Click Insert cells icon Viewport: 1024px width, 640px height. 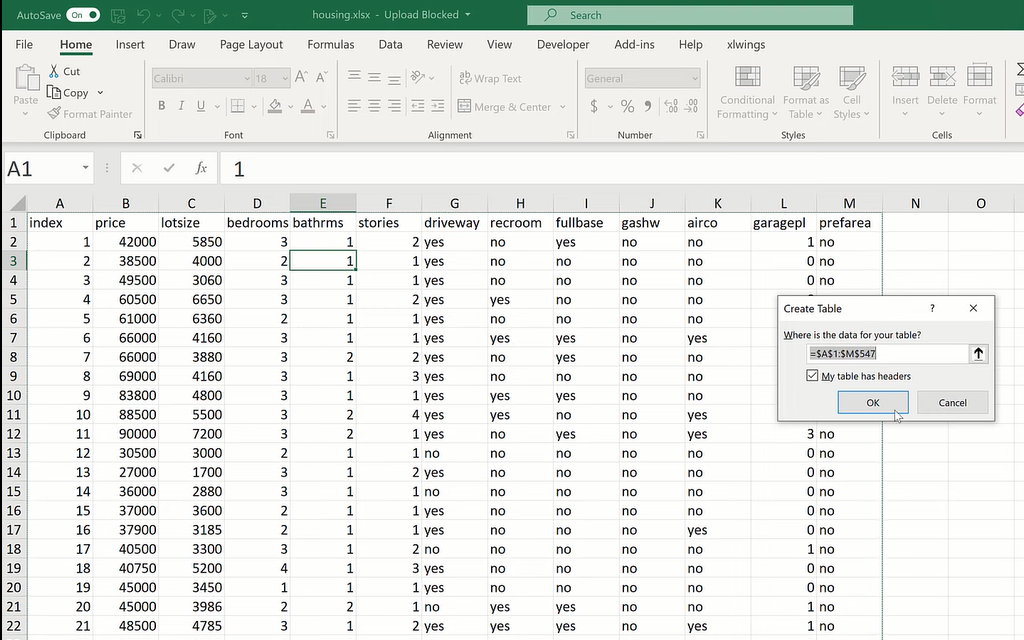[905, 77]
